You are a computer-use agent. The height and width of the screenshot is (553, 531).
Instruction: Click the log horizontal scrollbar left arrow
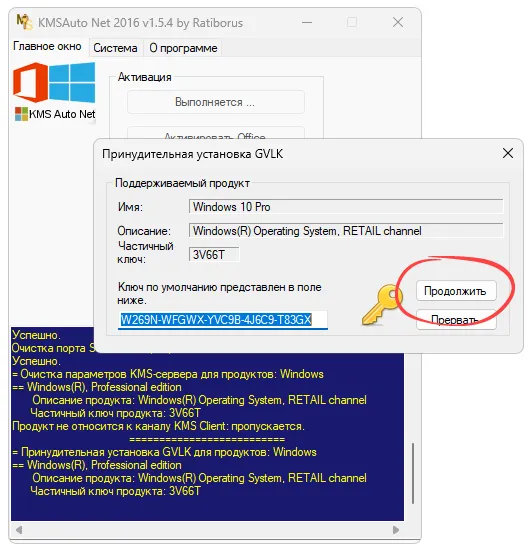(x=19, y=530)
